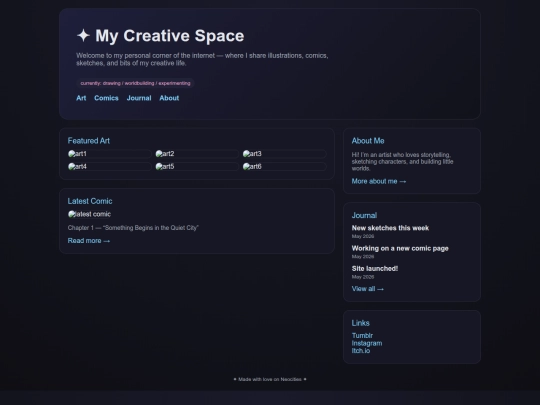
Task: Click the Links heading
Action: coord(361,323)
